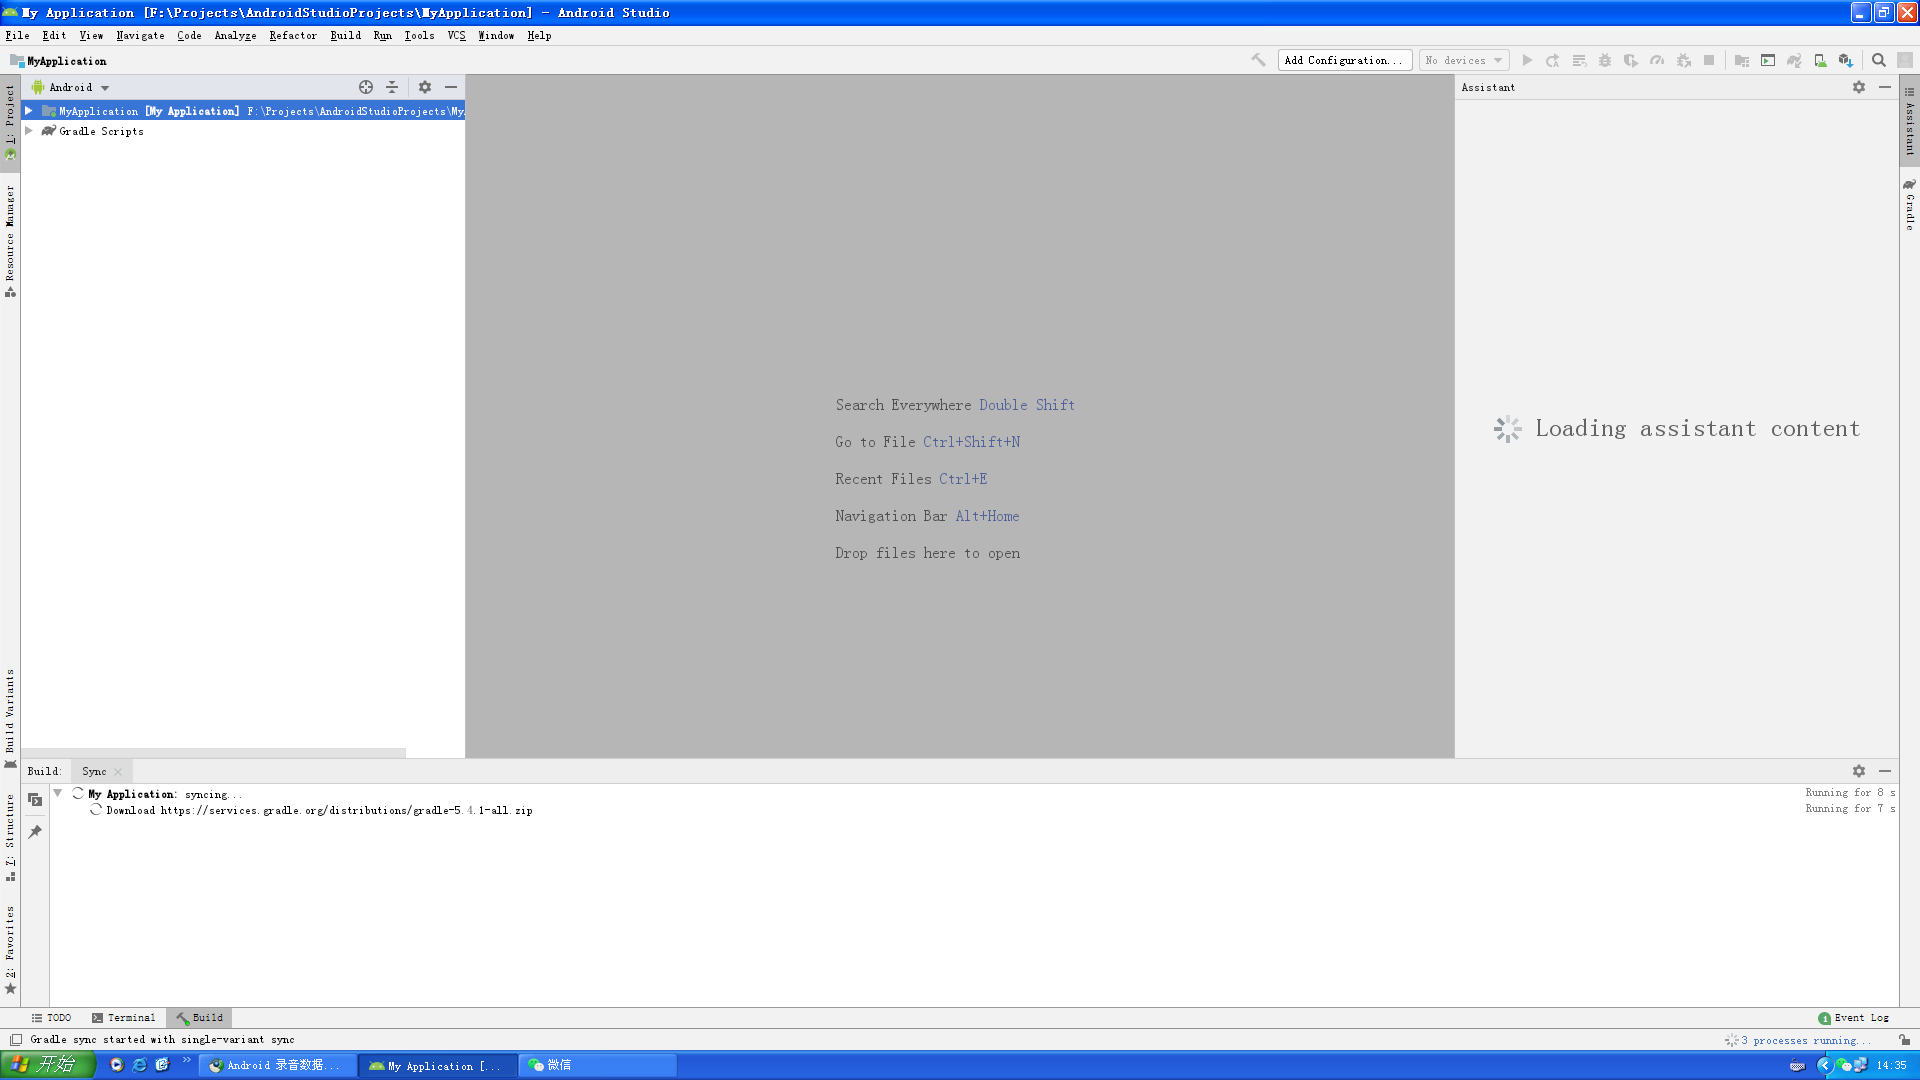Click the Stop square icon
Image resolution: width=1920 pixels, height=1080 pixels.
pyautogui.click(x=1709, y=60)
